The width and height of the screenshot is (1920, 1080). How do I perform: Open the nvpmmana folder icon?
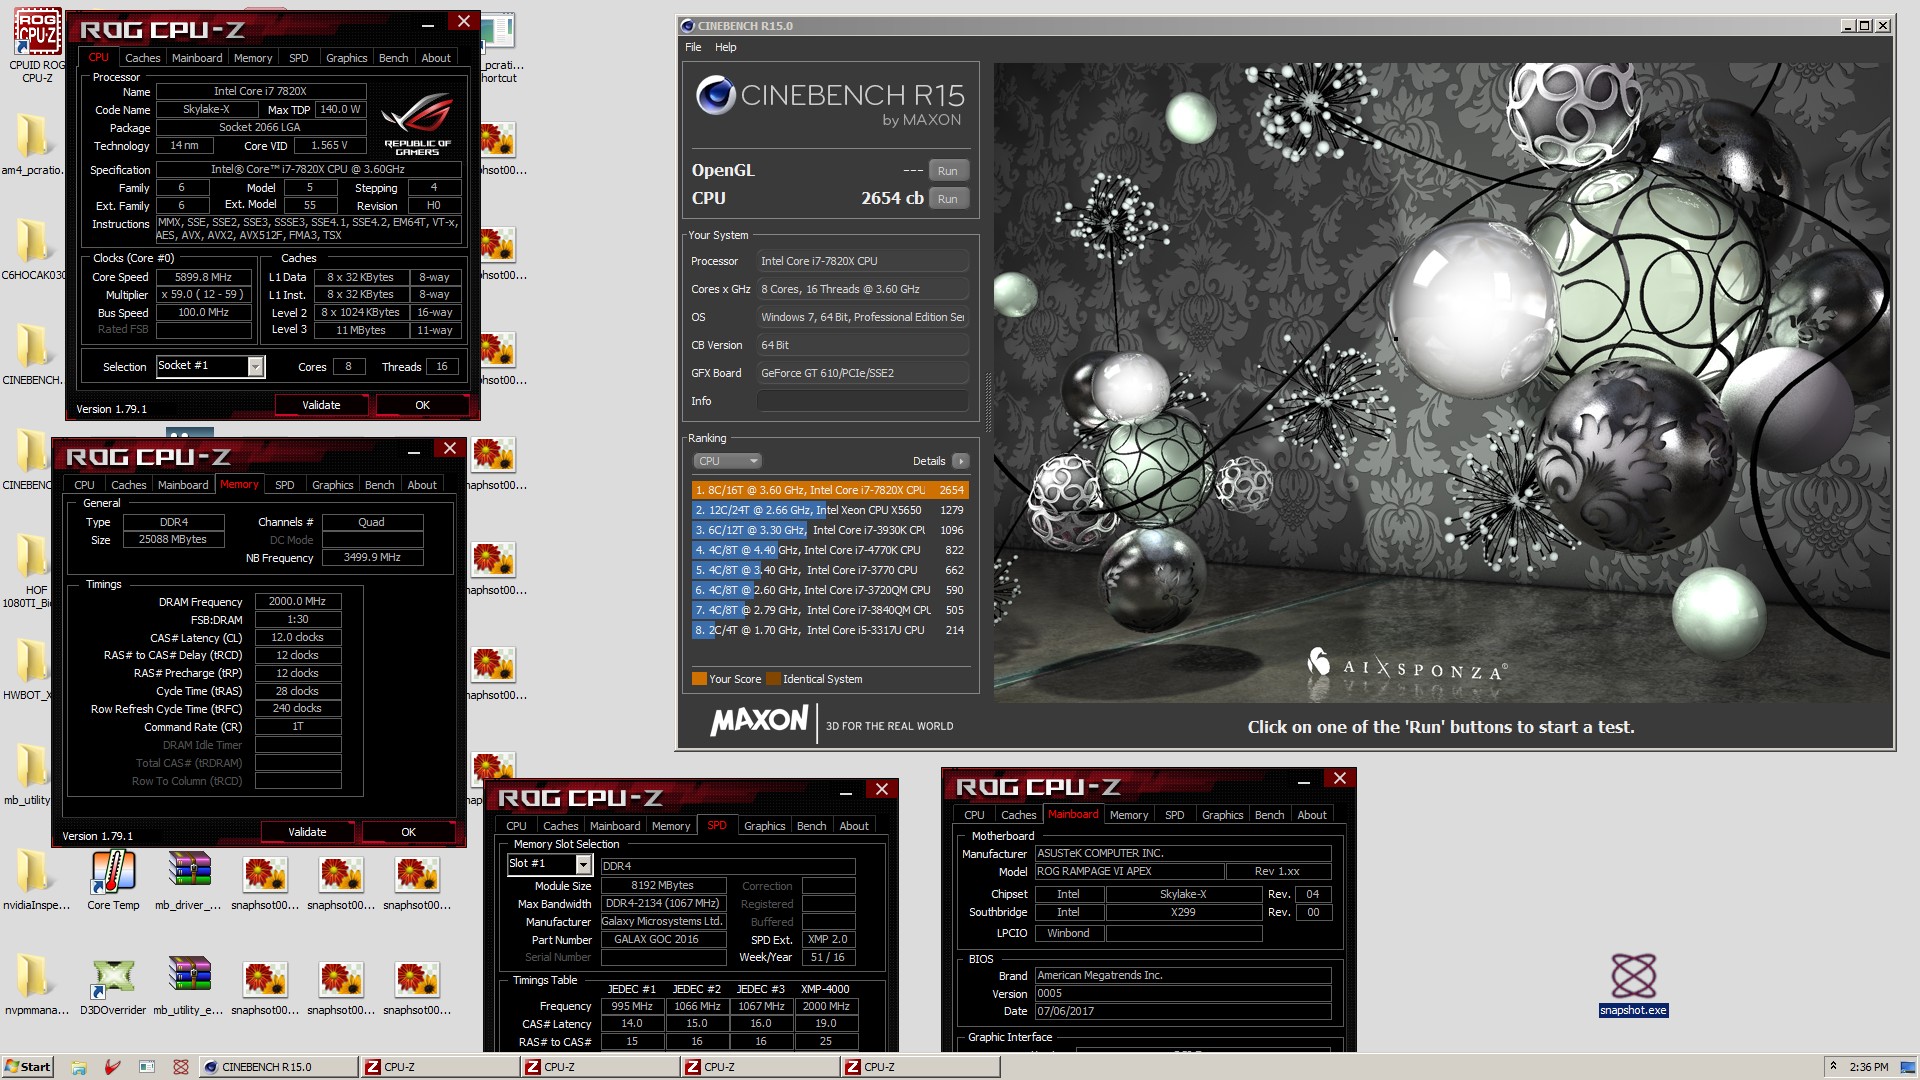tap(36, 986)
